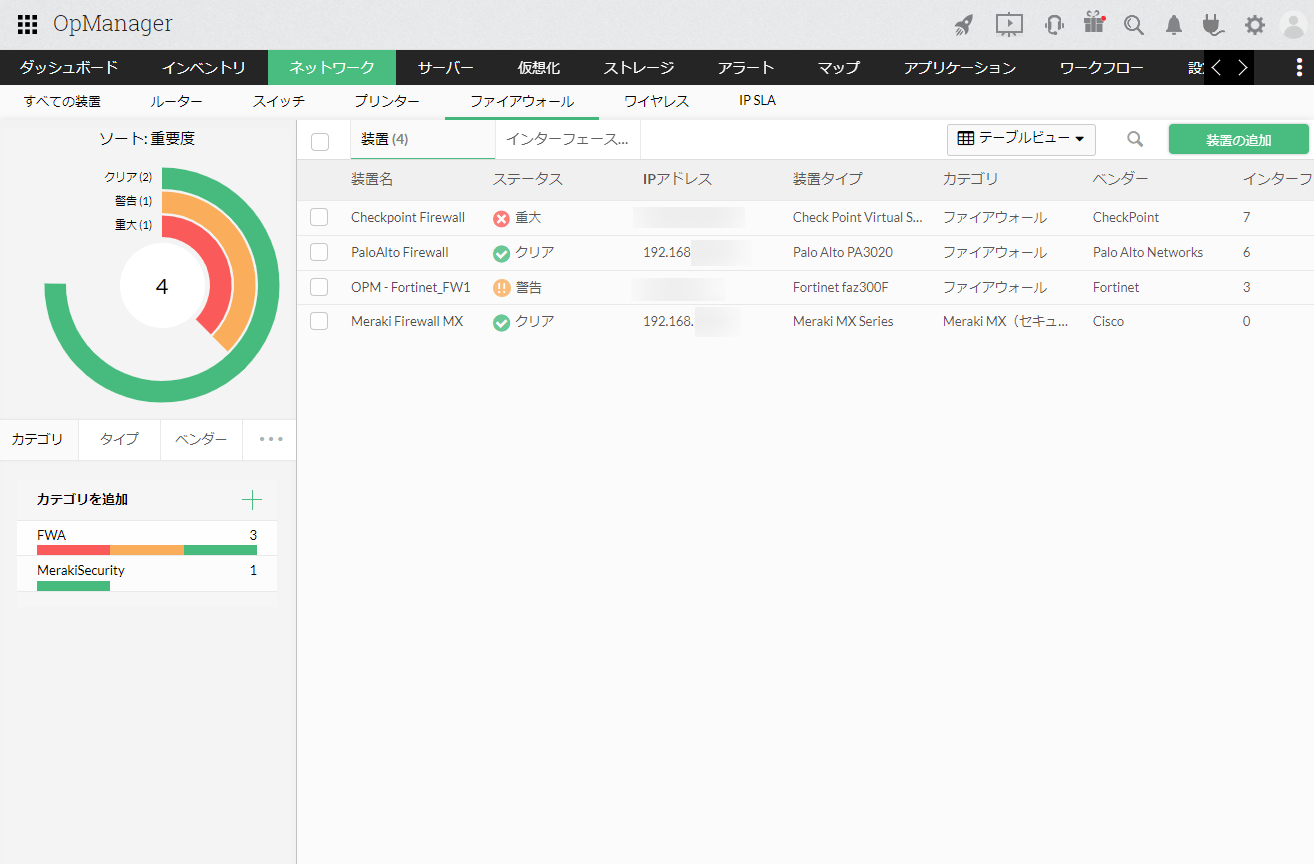Image resolution: width=1314 pixels, height=864 pixels.
Task: Open the テーブルビュー view dropdown
Action: [1021, 139]
